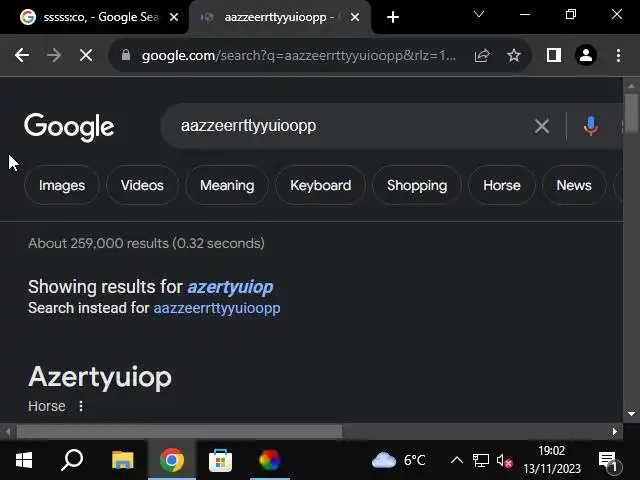Open the Chrome three-dot menu
Viewport: 640px width, 480px height.
click(618, 55)
